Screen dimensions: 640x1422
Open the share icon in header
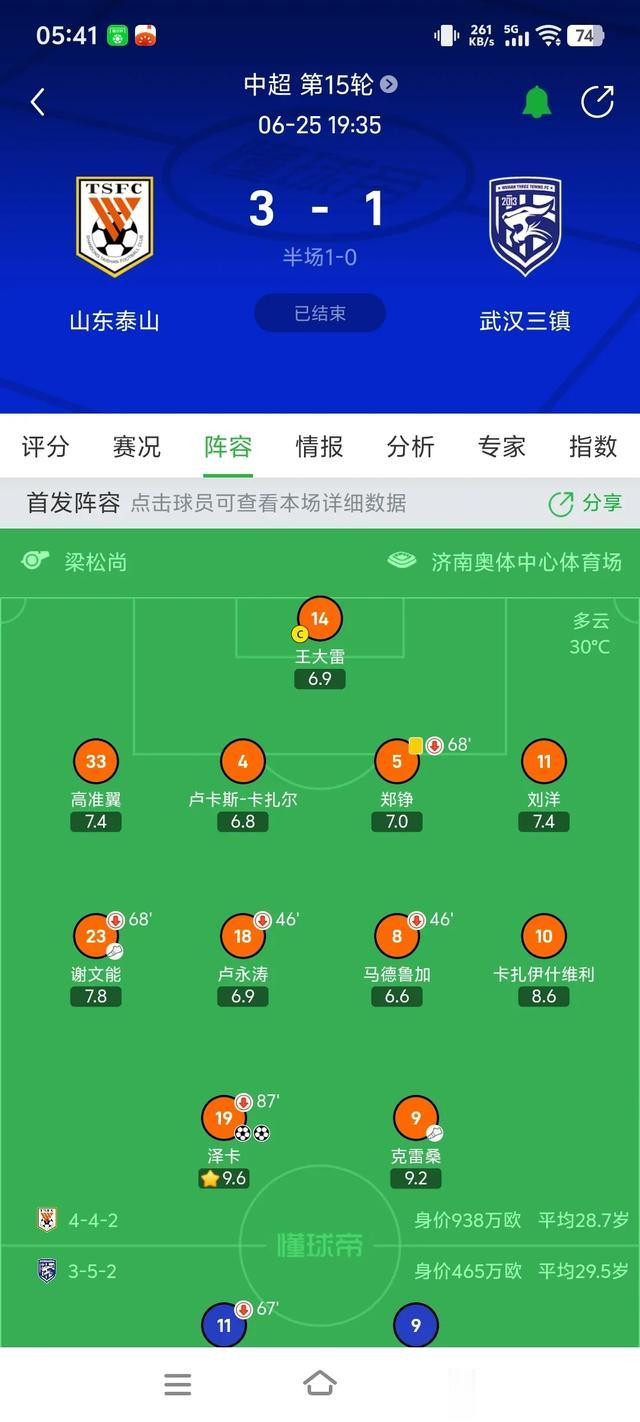597,102
